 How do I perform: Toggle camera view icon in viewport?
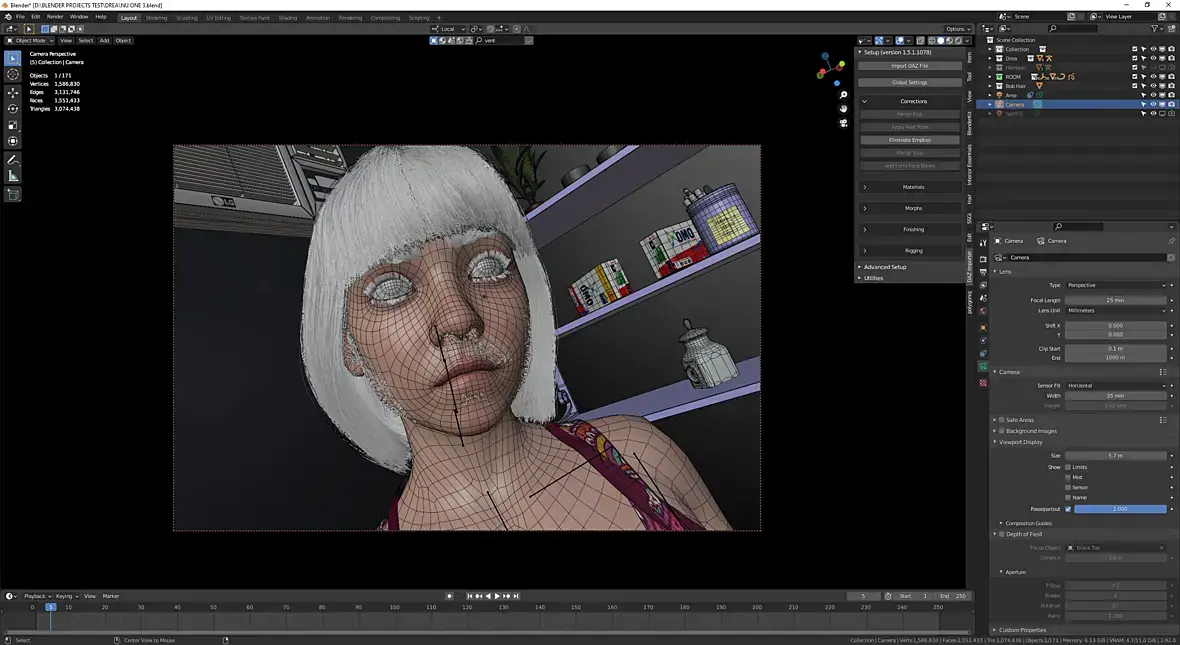[844, 123]
